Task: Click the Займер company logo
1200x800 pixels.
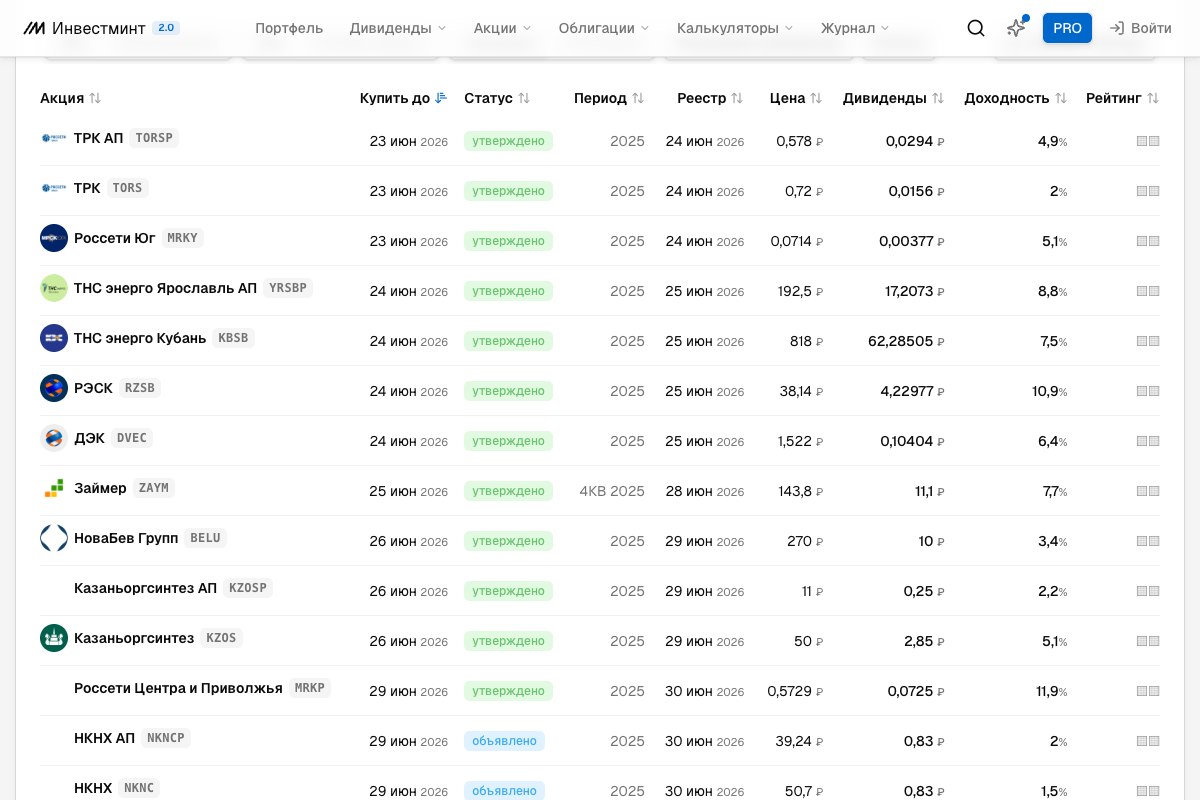Action: (x=54, y=488)
